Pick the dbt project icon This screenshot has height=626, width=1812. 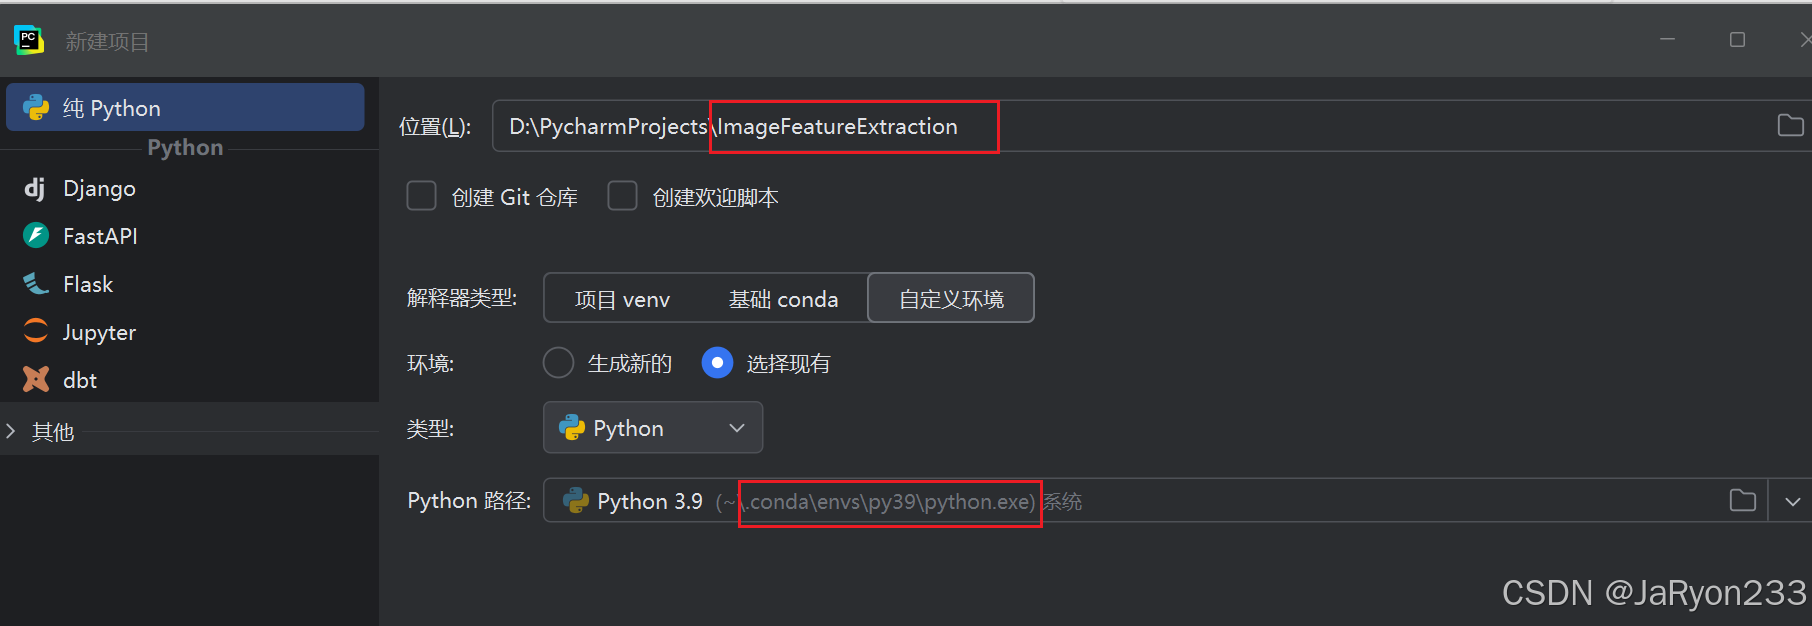point(36,380)
